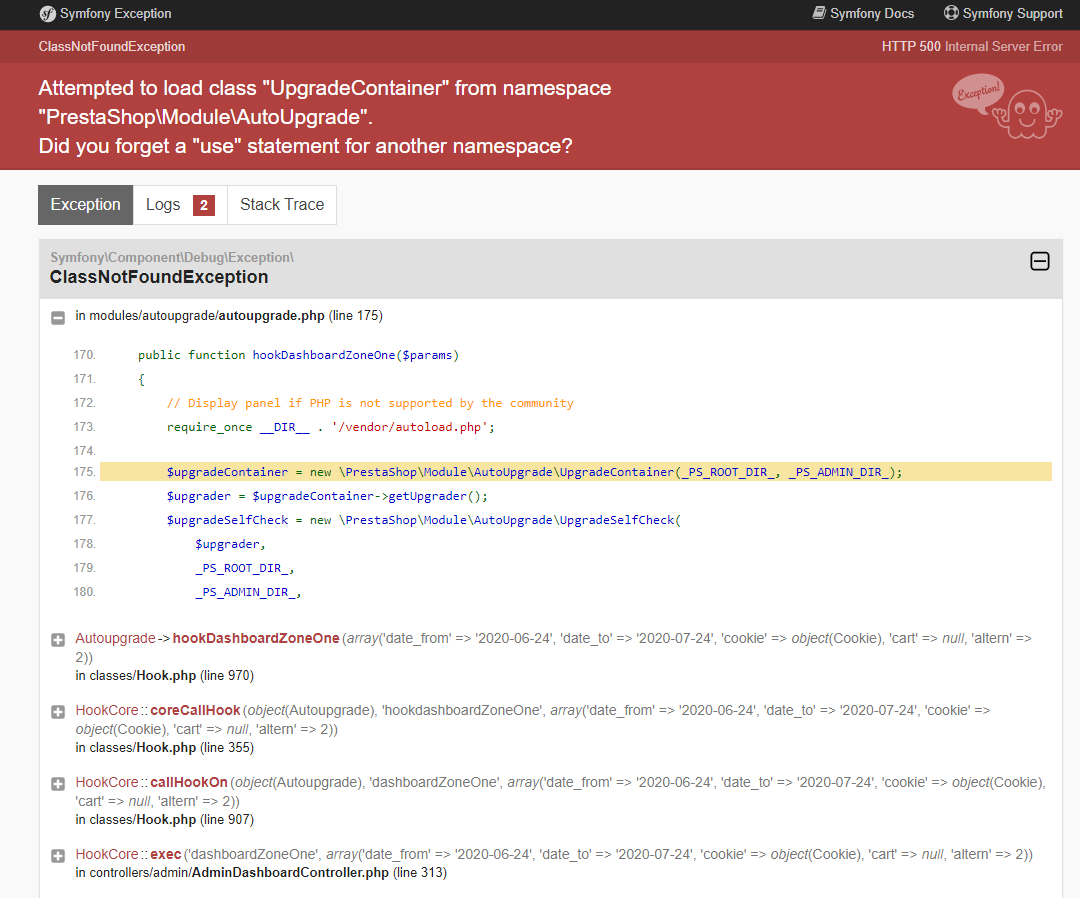Viewport: 1080px width, 898px height.
Task: Click the Autoupgrade class name in trace
Action: (116, 638)
